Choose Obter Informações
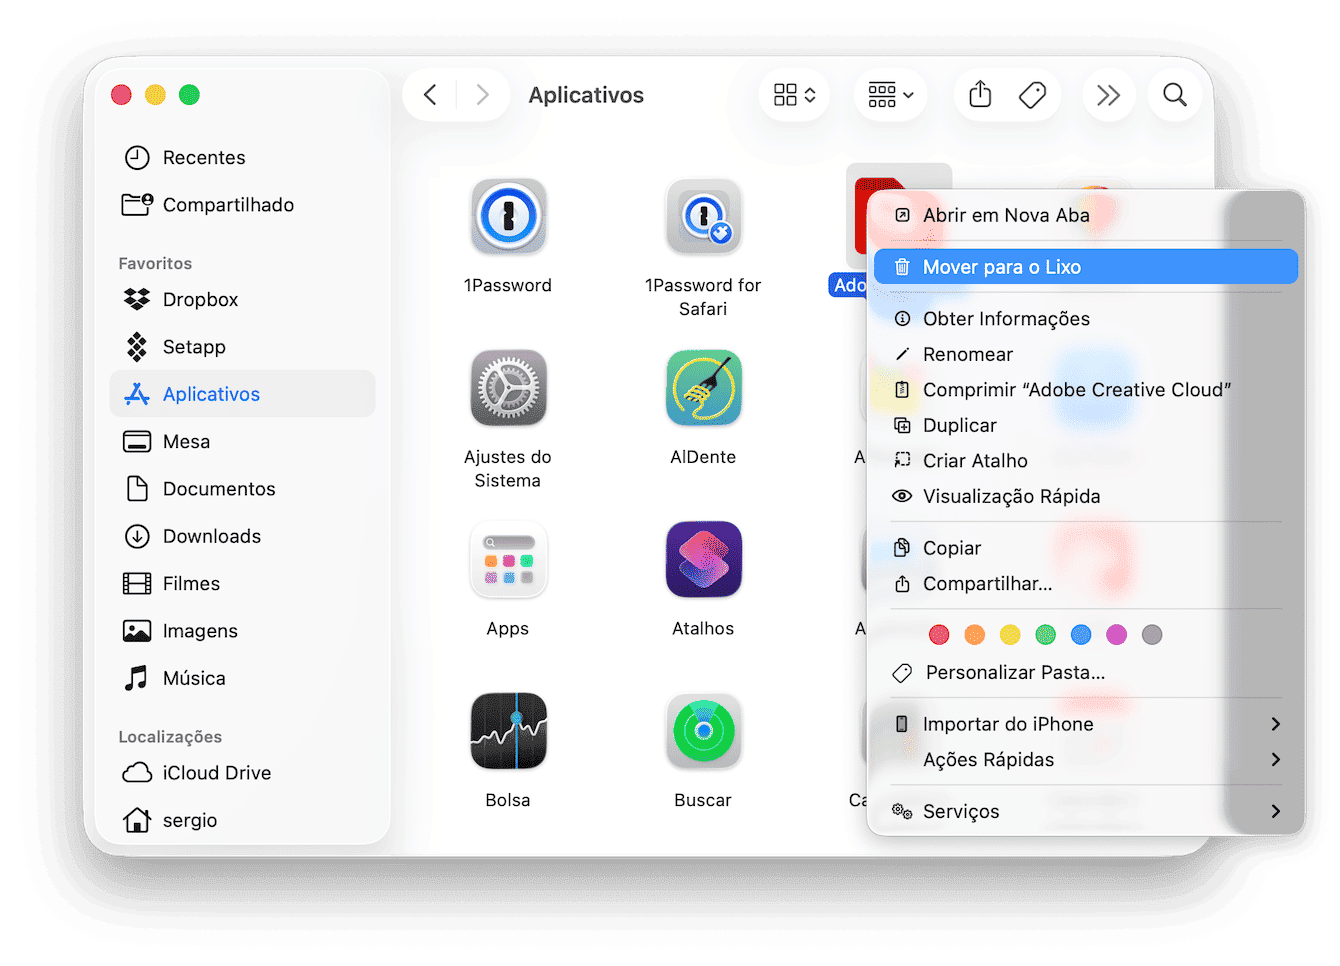Image resolution: width=1340 pixels, height=966 pixels. [1086, 319]
